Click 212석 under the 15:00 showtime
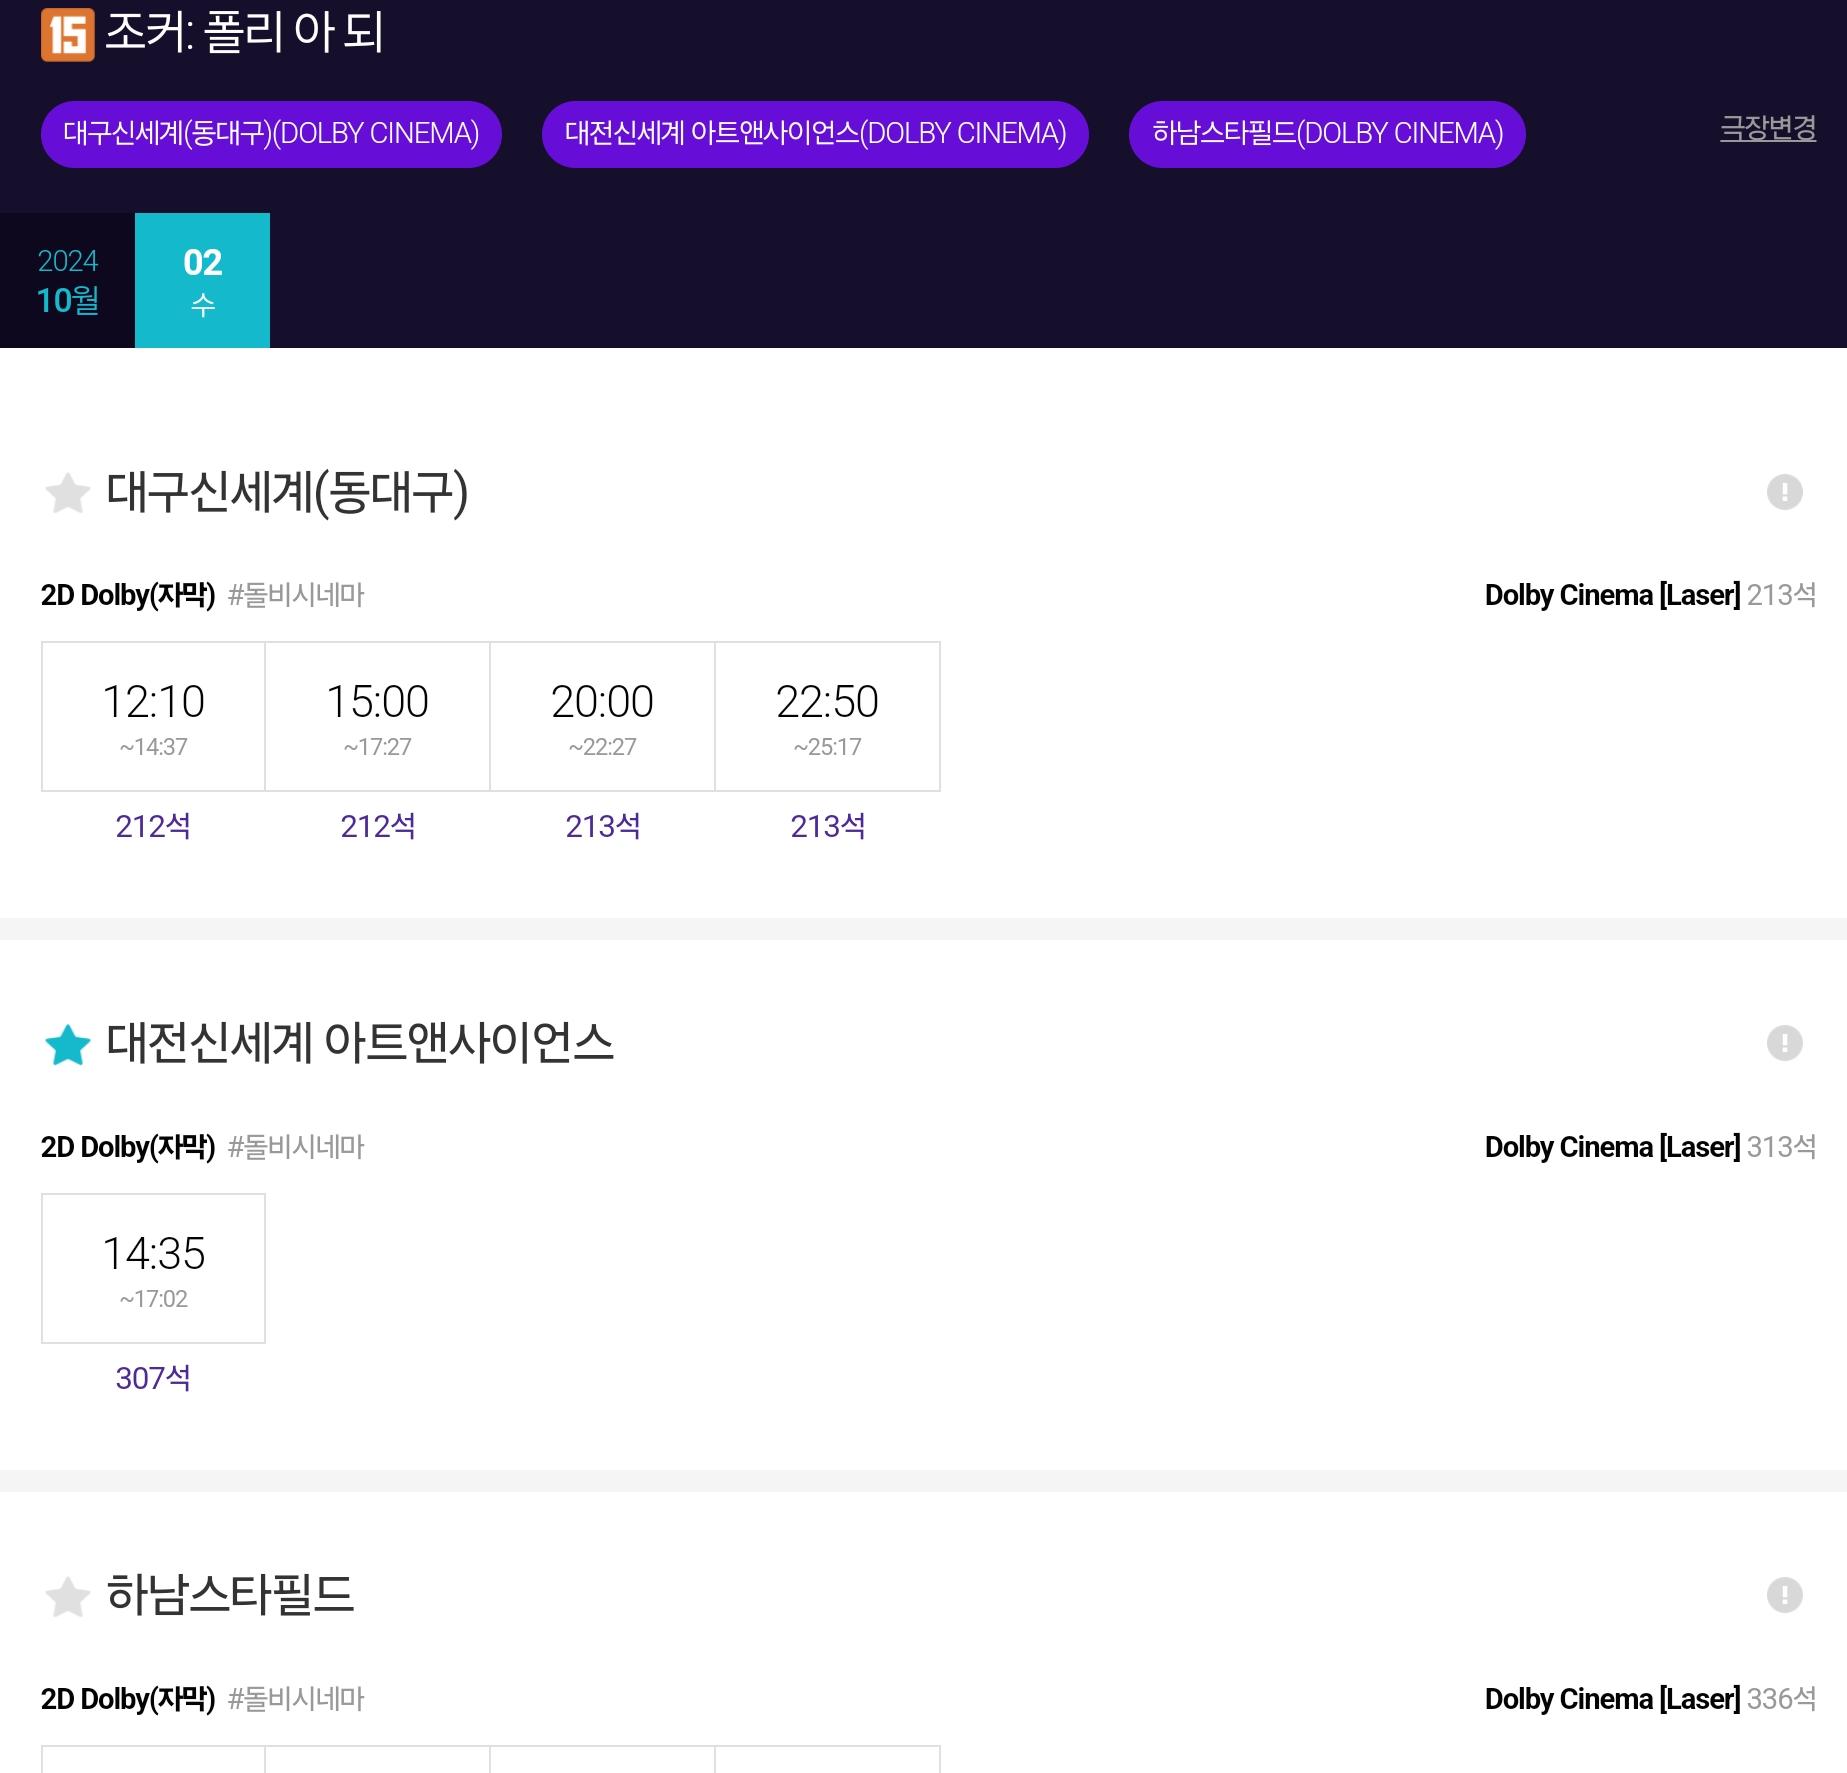Image resolution: width=1847 pixels, height=1773 pixels. (378, 826)
